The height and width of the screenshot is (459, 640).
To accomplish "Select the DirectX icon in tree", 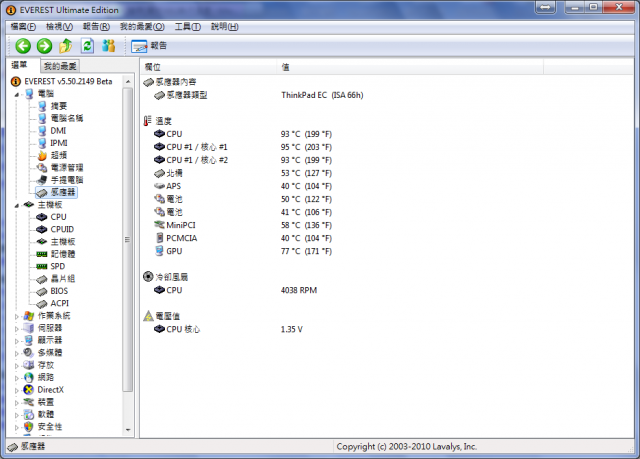I will click(x=28, y=390).
